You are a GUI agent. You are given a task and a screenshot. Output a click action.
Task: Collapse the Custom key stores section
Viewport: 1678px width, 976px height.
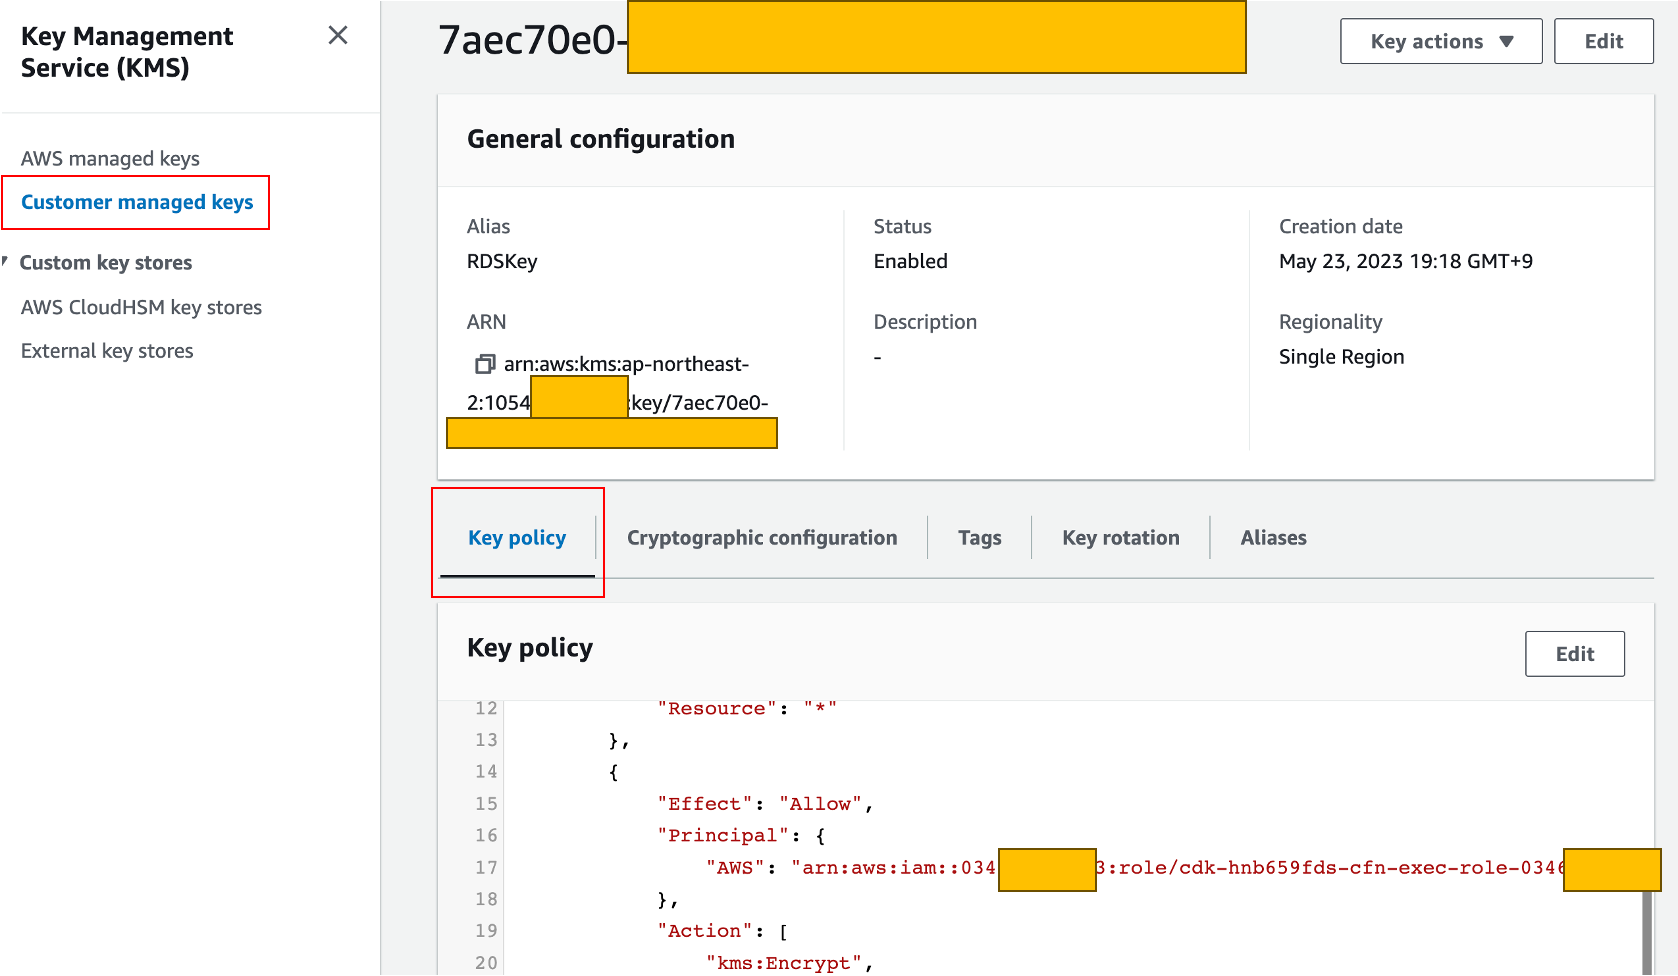[x=5, y=262]
